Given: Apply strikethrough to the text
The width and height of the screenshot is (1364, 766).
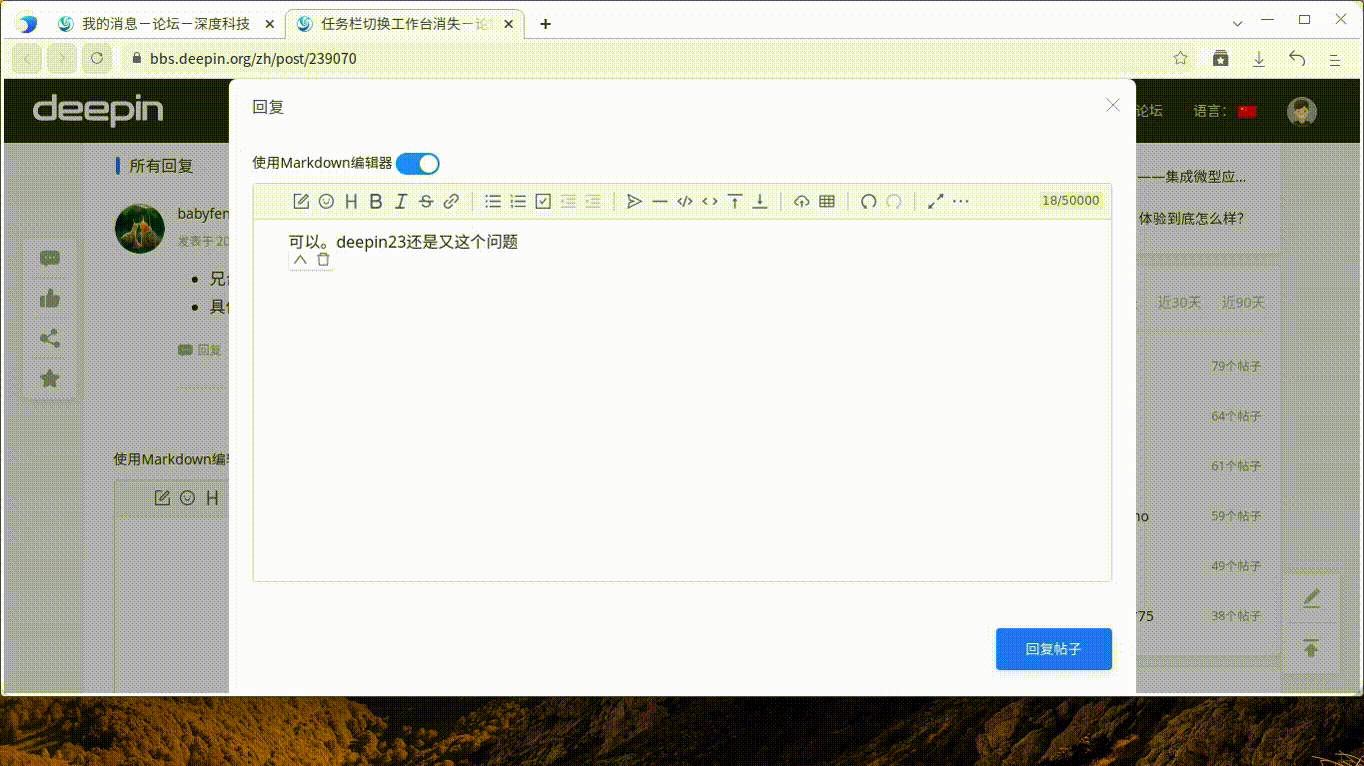Looking at the screenshot, I should (425, 201).
